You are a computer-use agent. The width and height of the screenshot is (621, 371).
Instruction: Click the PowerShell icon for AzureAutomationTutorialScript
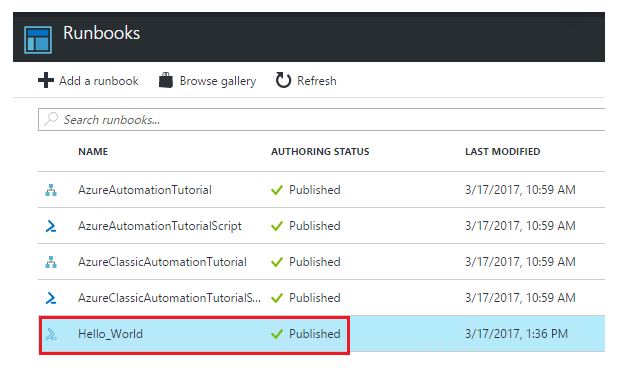click(x=51, y=226)
